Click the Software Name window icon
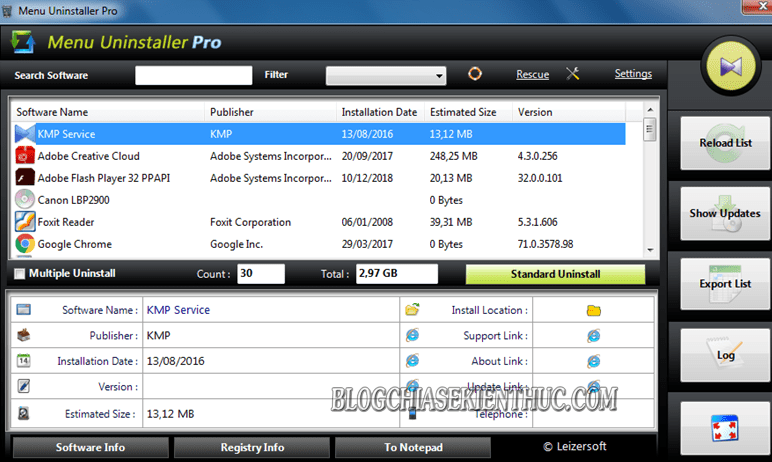772x462 pixels. click(x=24, y=309)
